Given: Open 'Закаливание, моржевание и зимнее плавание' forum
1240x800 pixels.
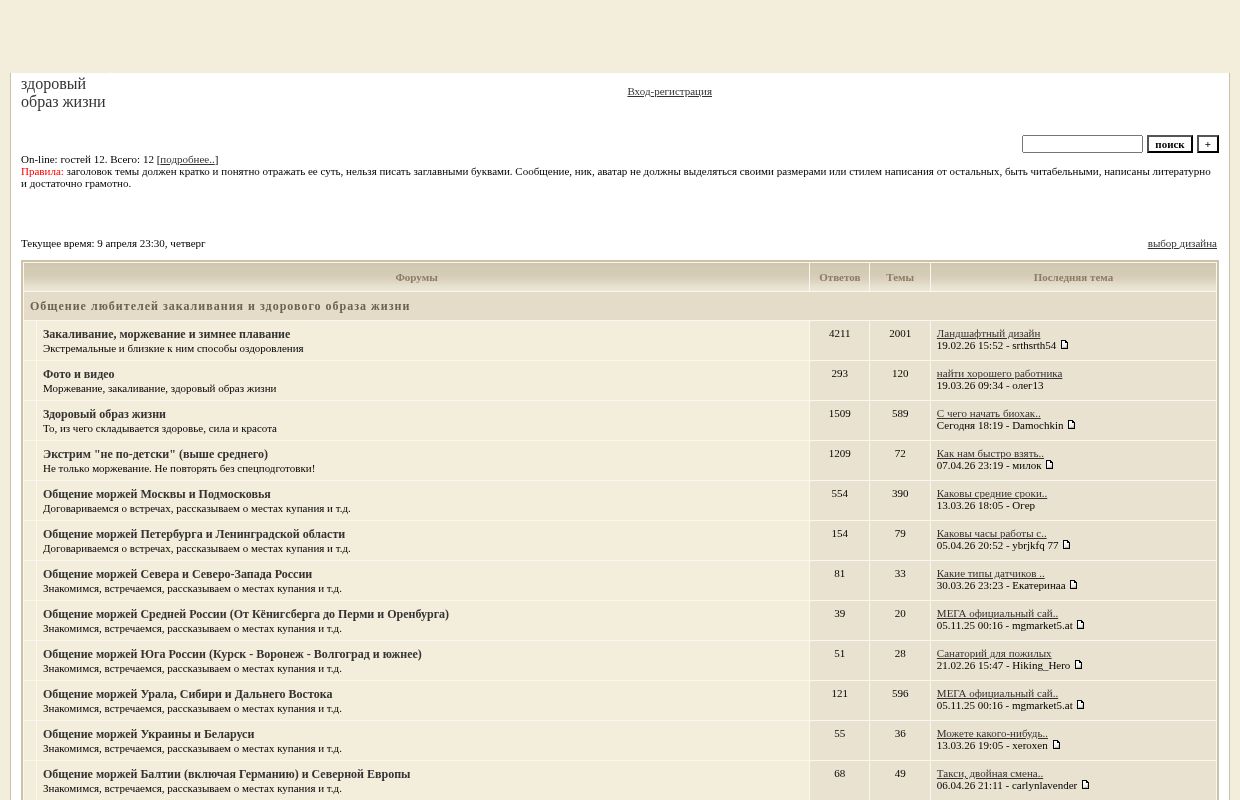Looking at the screenshot, I should (166, 334).
